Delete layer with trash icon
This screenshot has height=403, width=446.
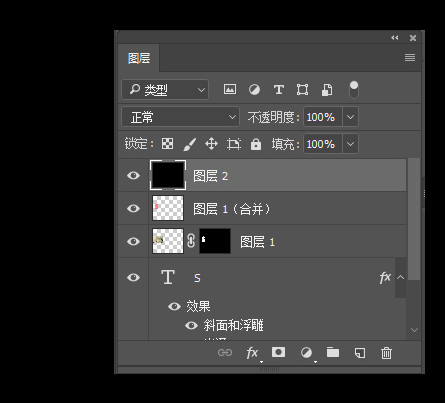[386, 353]
